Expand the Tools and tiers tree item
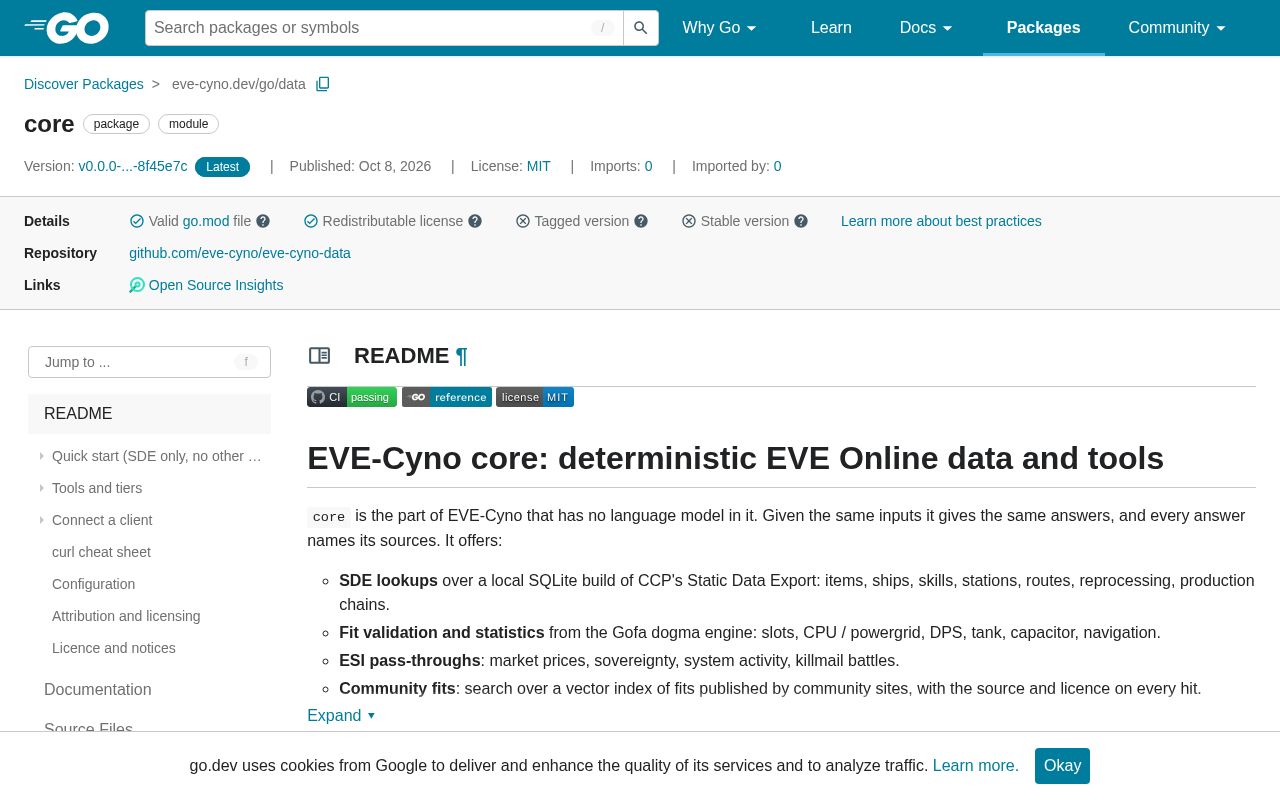1280x800 pixels. point(42,488)
